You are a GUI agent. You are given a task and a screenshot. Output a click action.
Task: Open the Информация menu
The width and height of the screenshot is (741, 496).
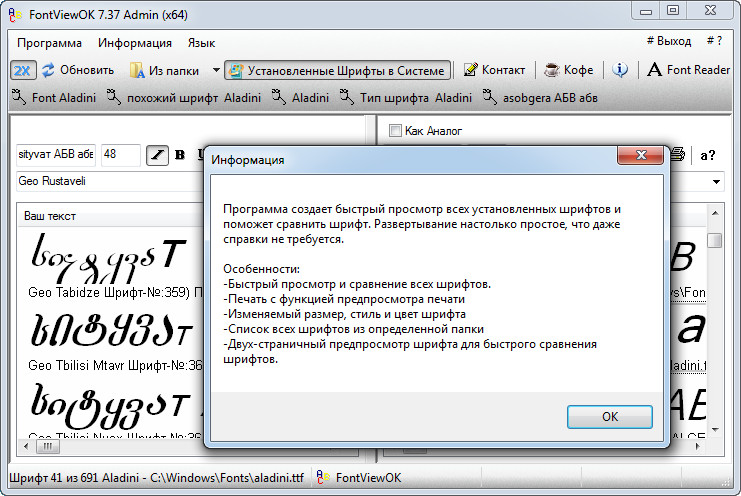(x=135, y=43)
